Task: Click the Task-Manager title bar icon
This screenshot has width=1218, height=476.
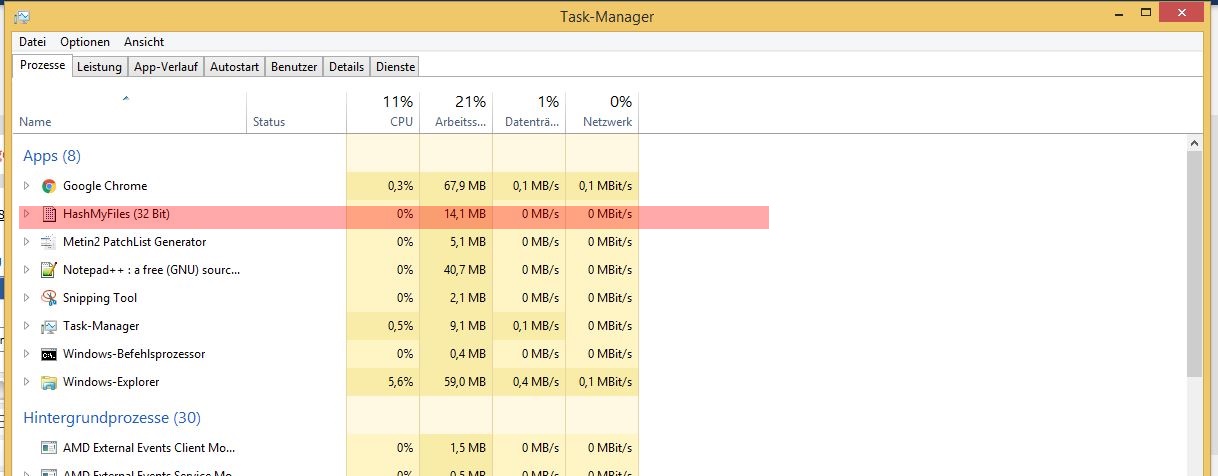Action: [22, 17]
